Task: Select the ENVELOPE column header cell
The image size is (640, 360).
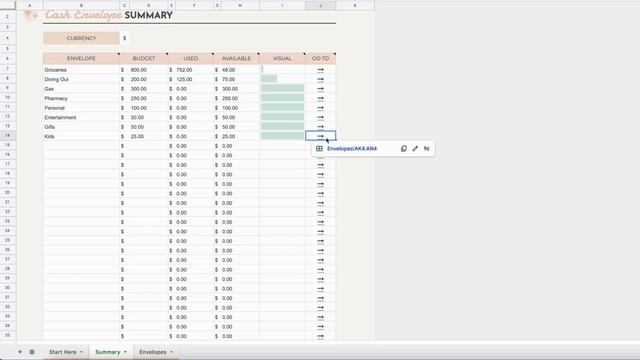Action: pos(81,58)
